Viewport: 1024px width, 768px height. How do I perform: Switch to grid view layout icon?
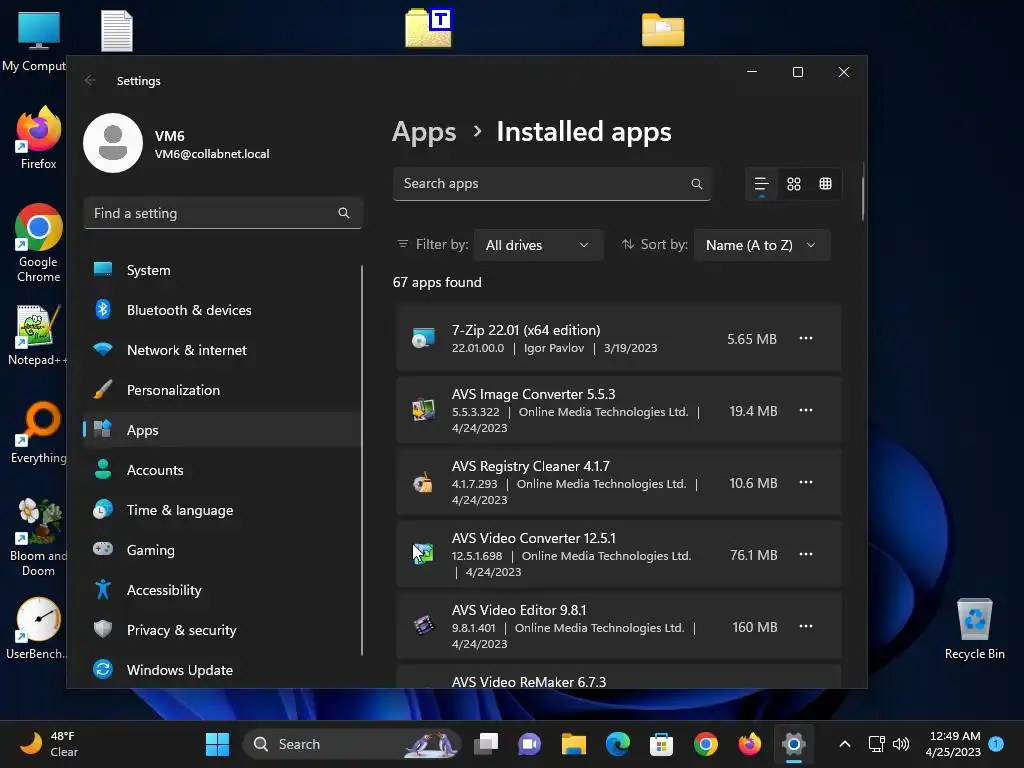click(x=793, y=184)
